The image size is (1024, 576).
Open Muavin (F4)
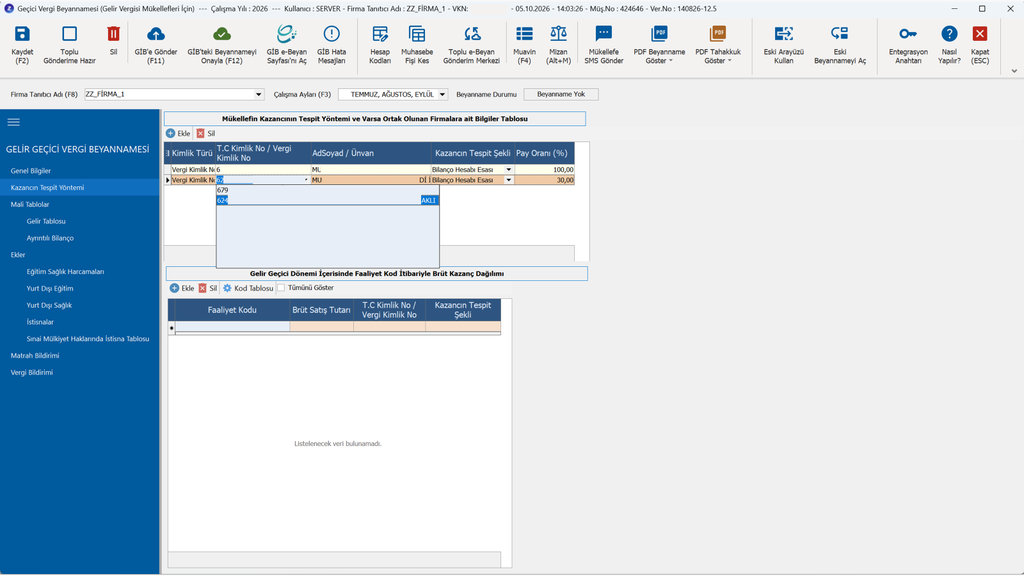coord(524,45)
